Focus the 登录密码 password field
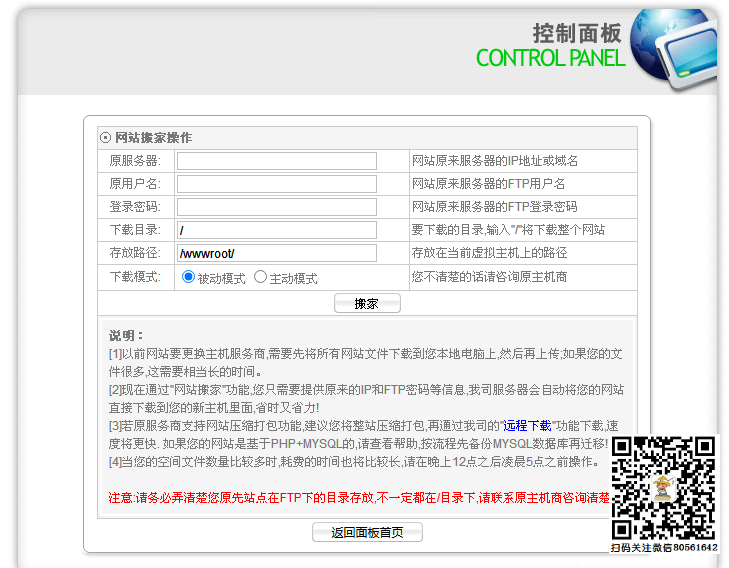 pos(277,207)
